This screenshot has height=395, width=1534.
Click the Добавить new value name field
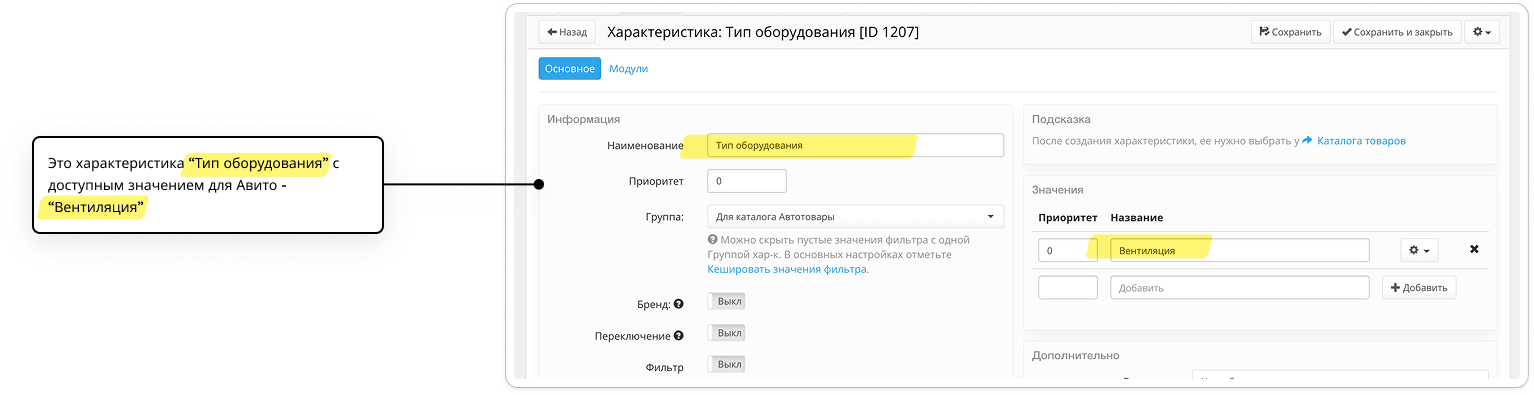click(1239, 287)
